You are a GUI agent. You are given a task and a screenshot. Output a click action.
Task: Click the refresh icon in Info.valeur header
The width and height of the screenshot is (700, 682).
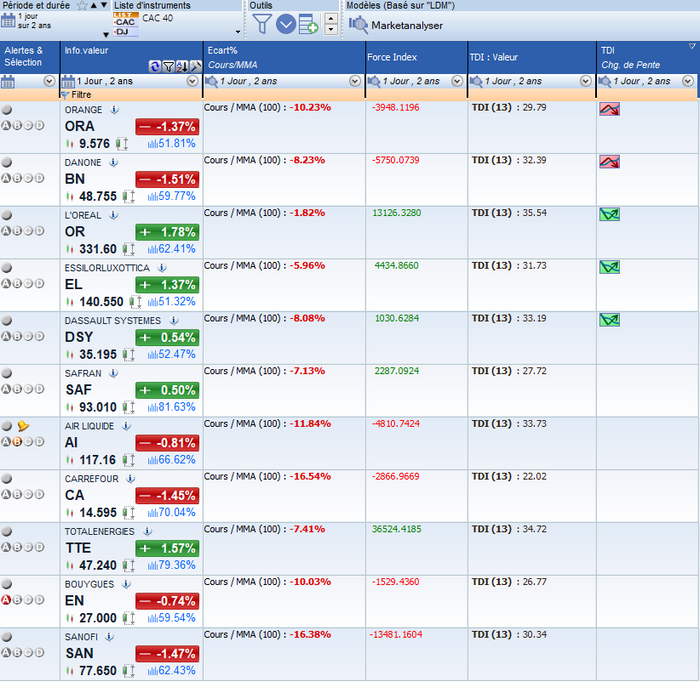click(155, 67)
